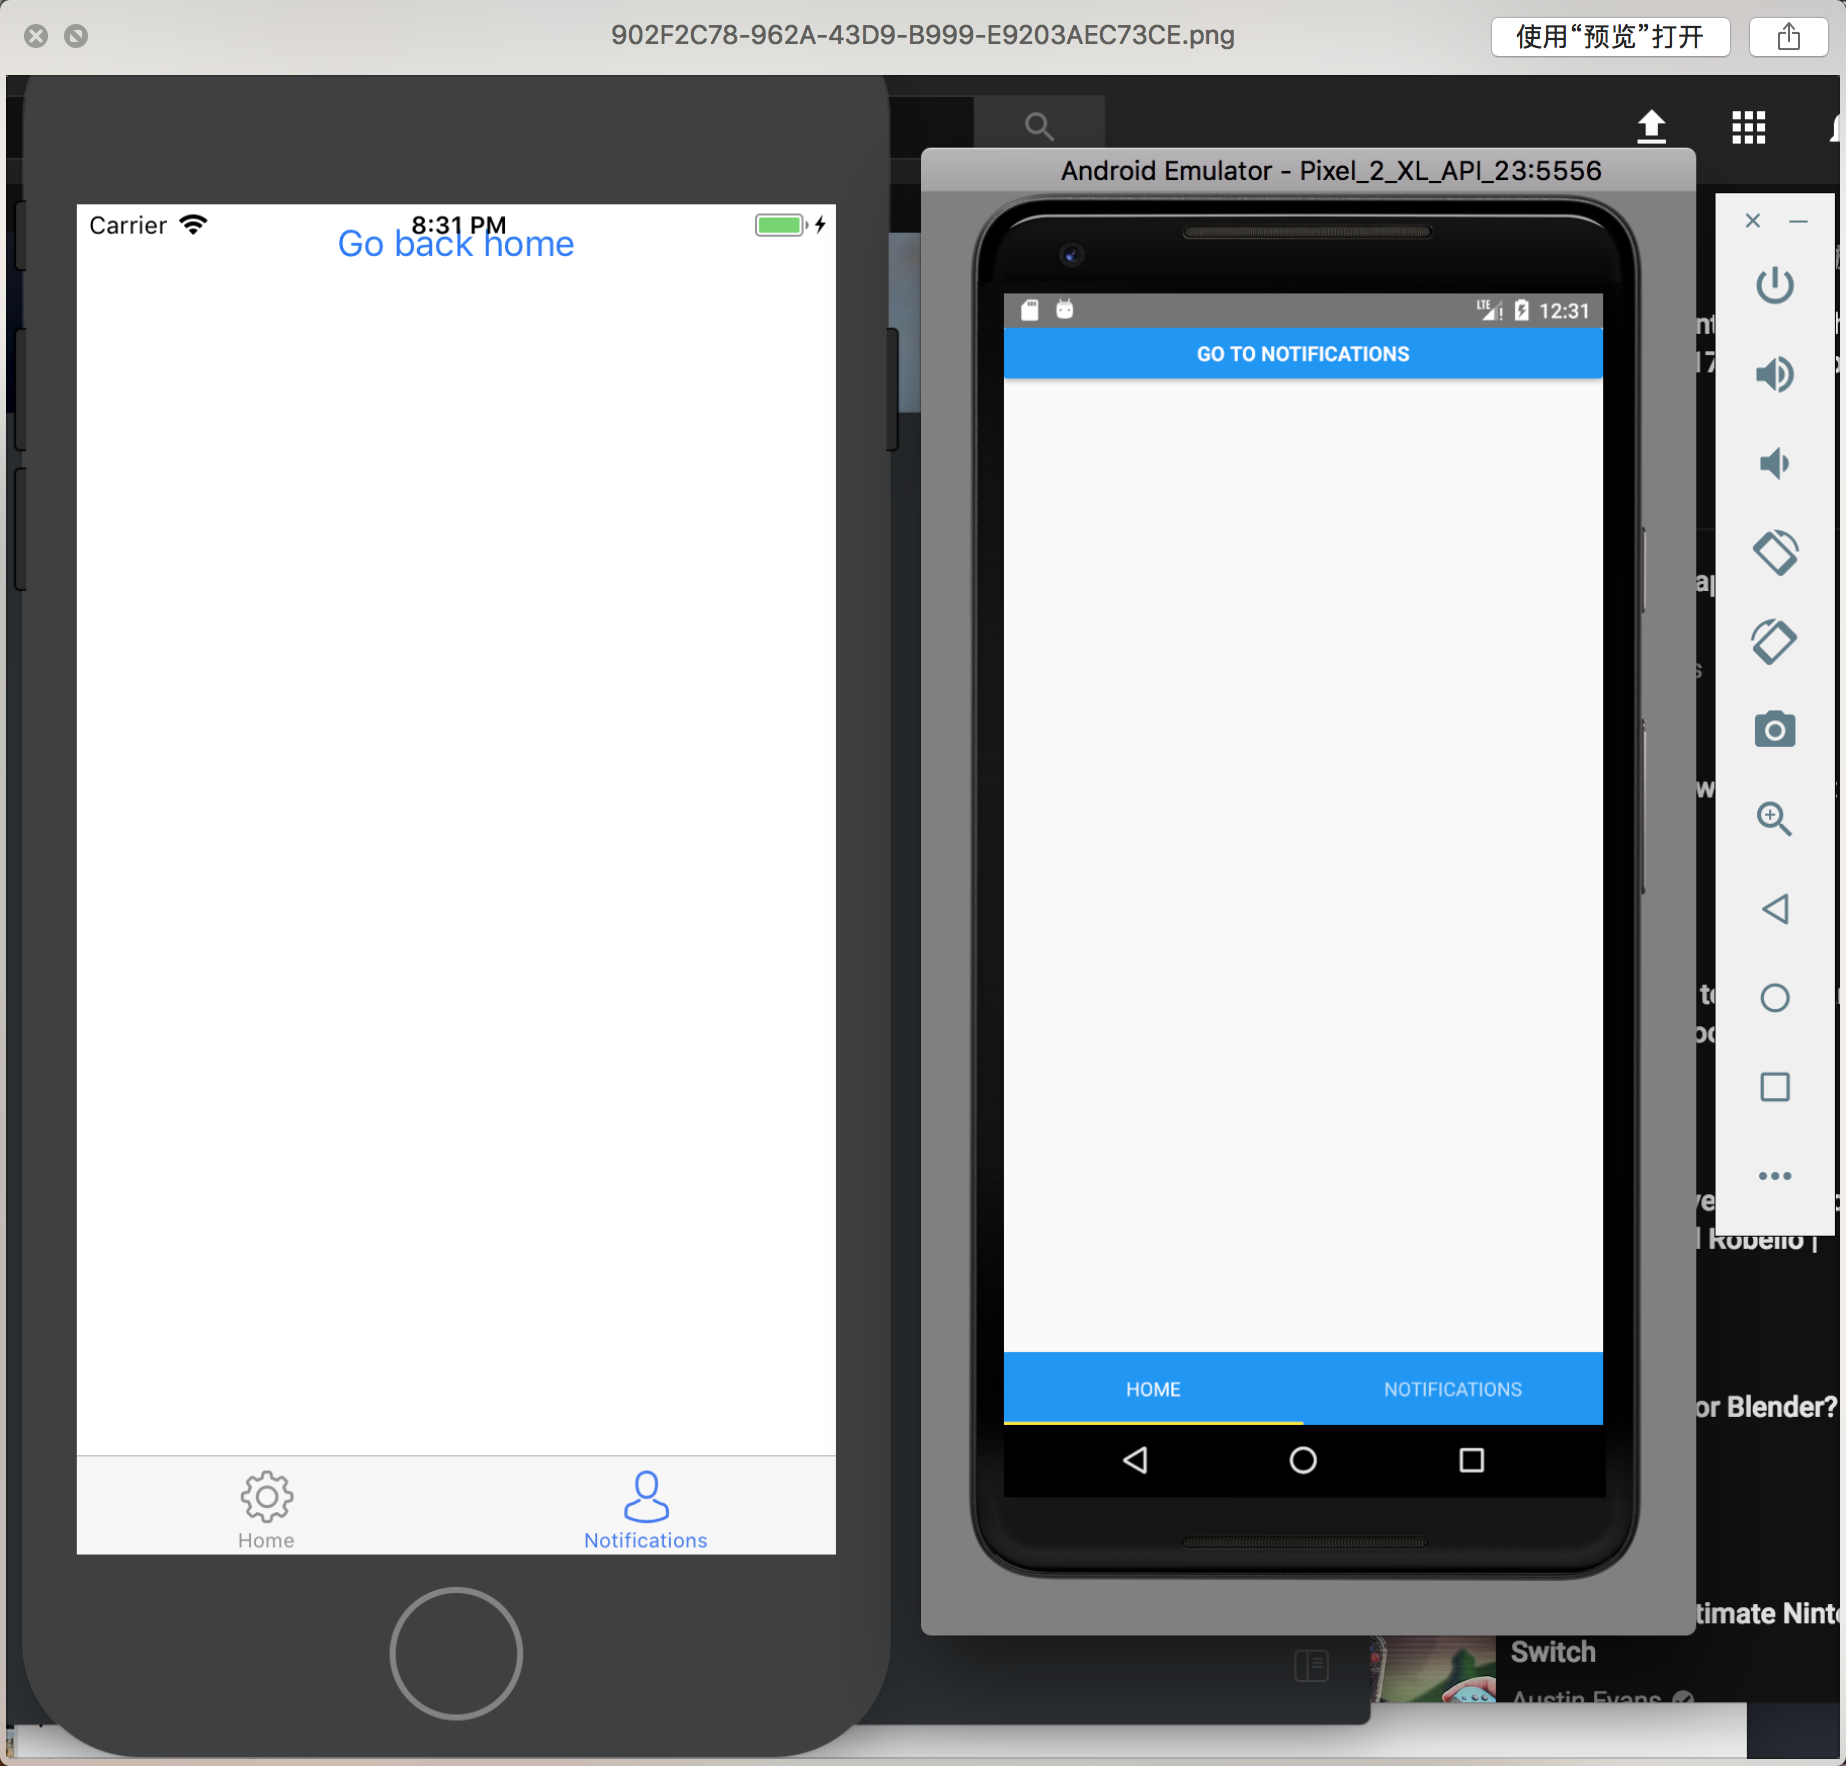Click the Quick Look full screen button

[x=76, y=36]
